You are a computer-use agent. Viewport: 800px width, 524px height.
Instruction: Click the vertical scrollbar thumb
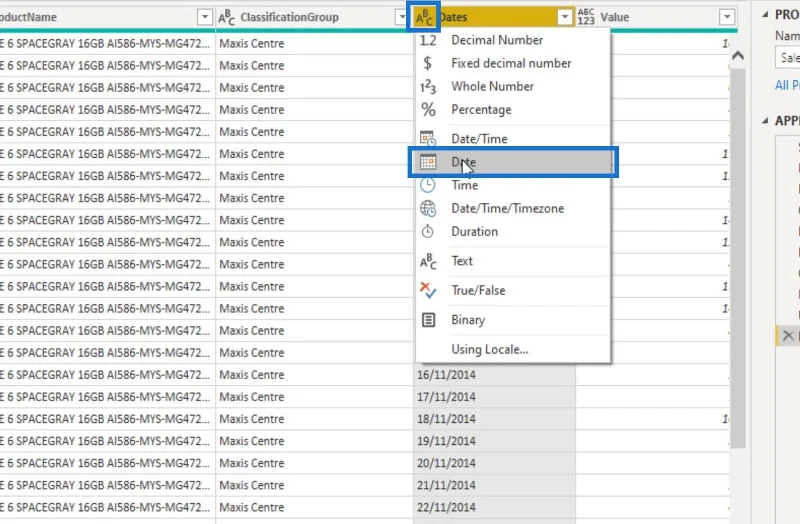click(738, 258)
